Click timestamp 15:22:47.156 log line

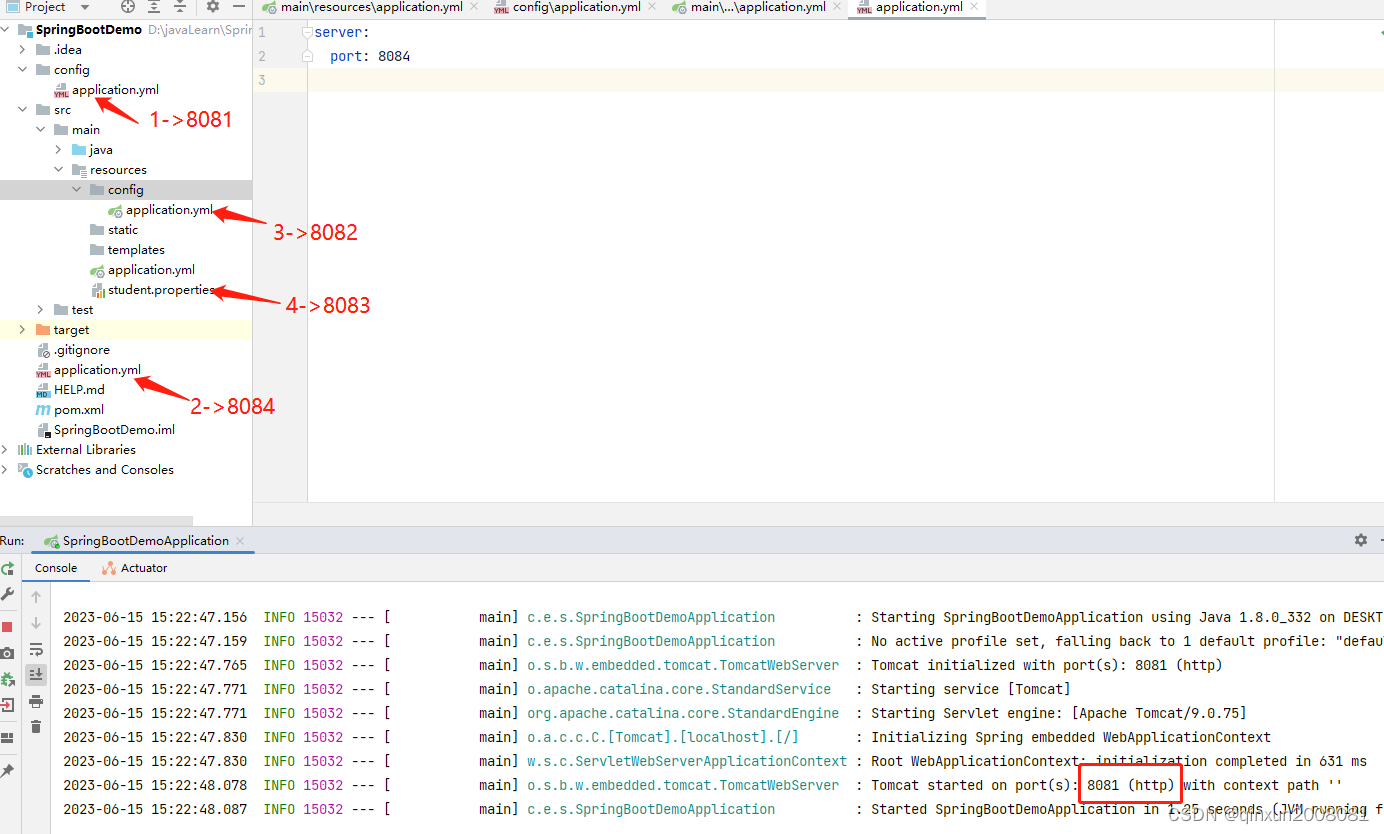155,617
